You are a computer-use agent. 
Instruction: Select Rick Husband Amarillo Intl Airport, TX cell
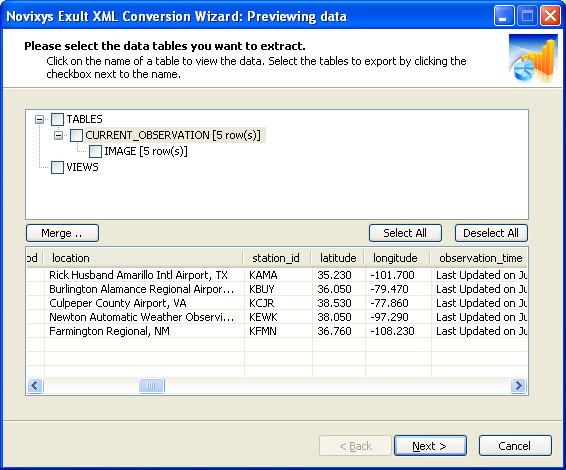click(x=144, y=275)
